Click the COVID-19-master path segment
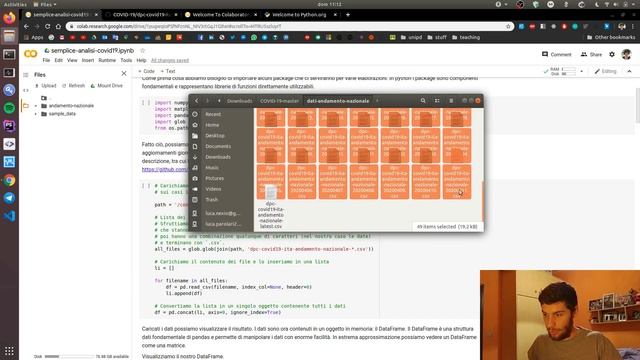Image resolution: width=640 pixels, height=360 pixels. pos(279,101)
